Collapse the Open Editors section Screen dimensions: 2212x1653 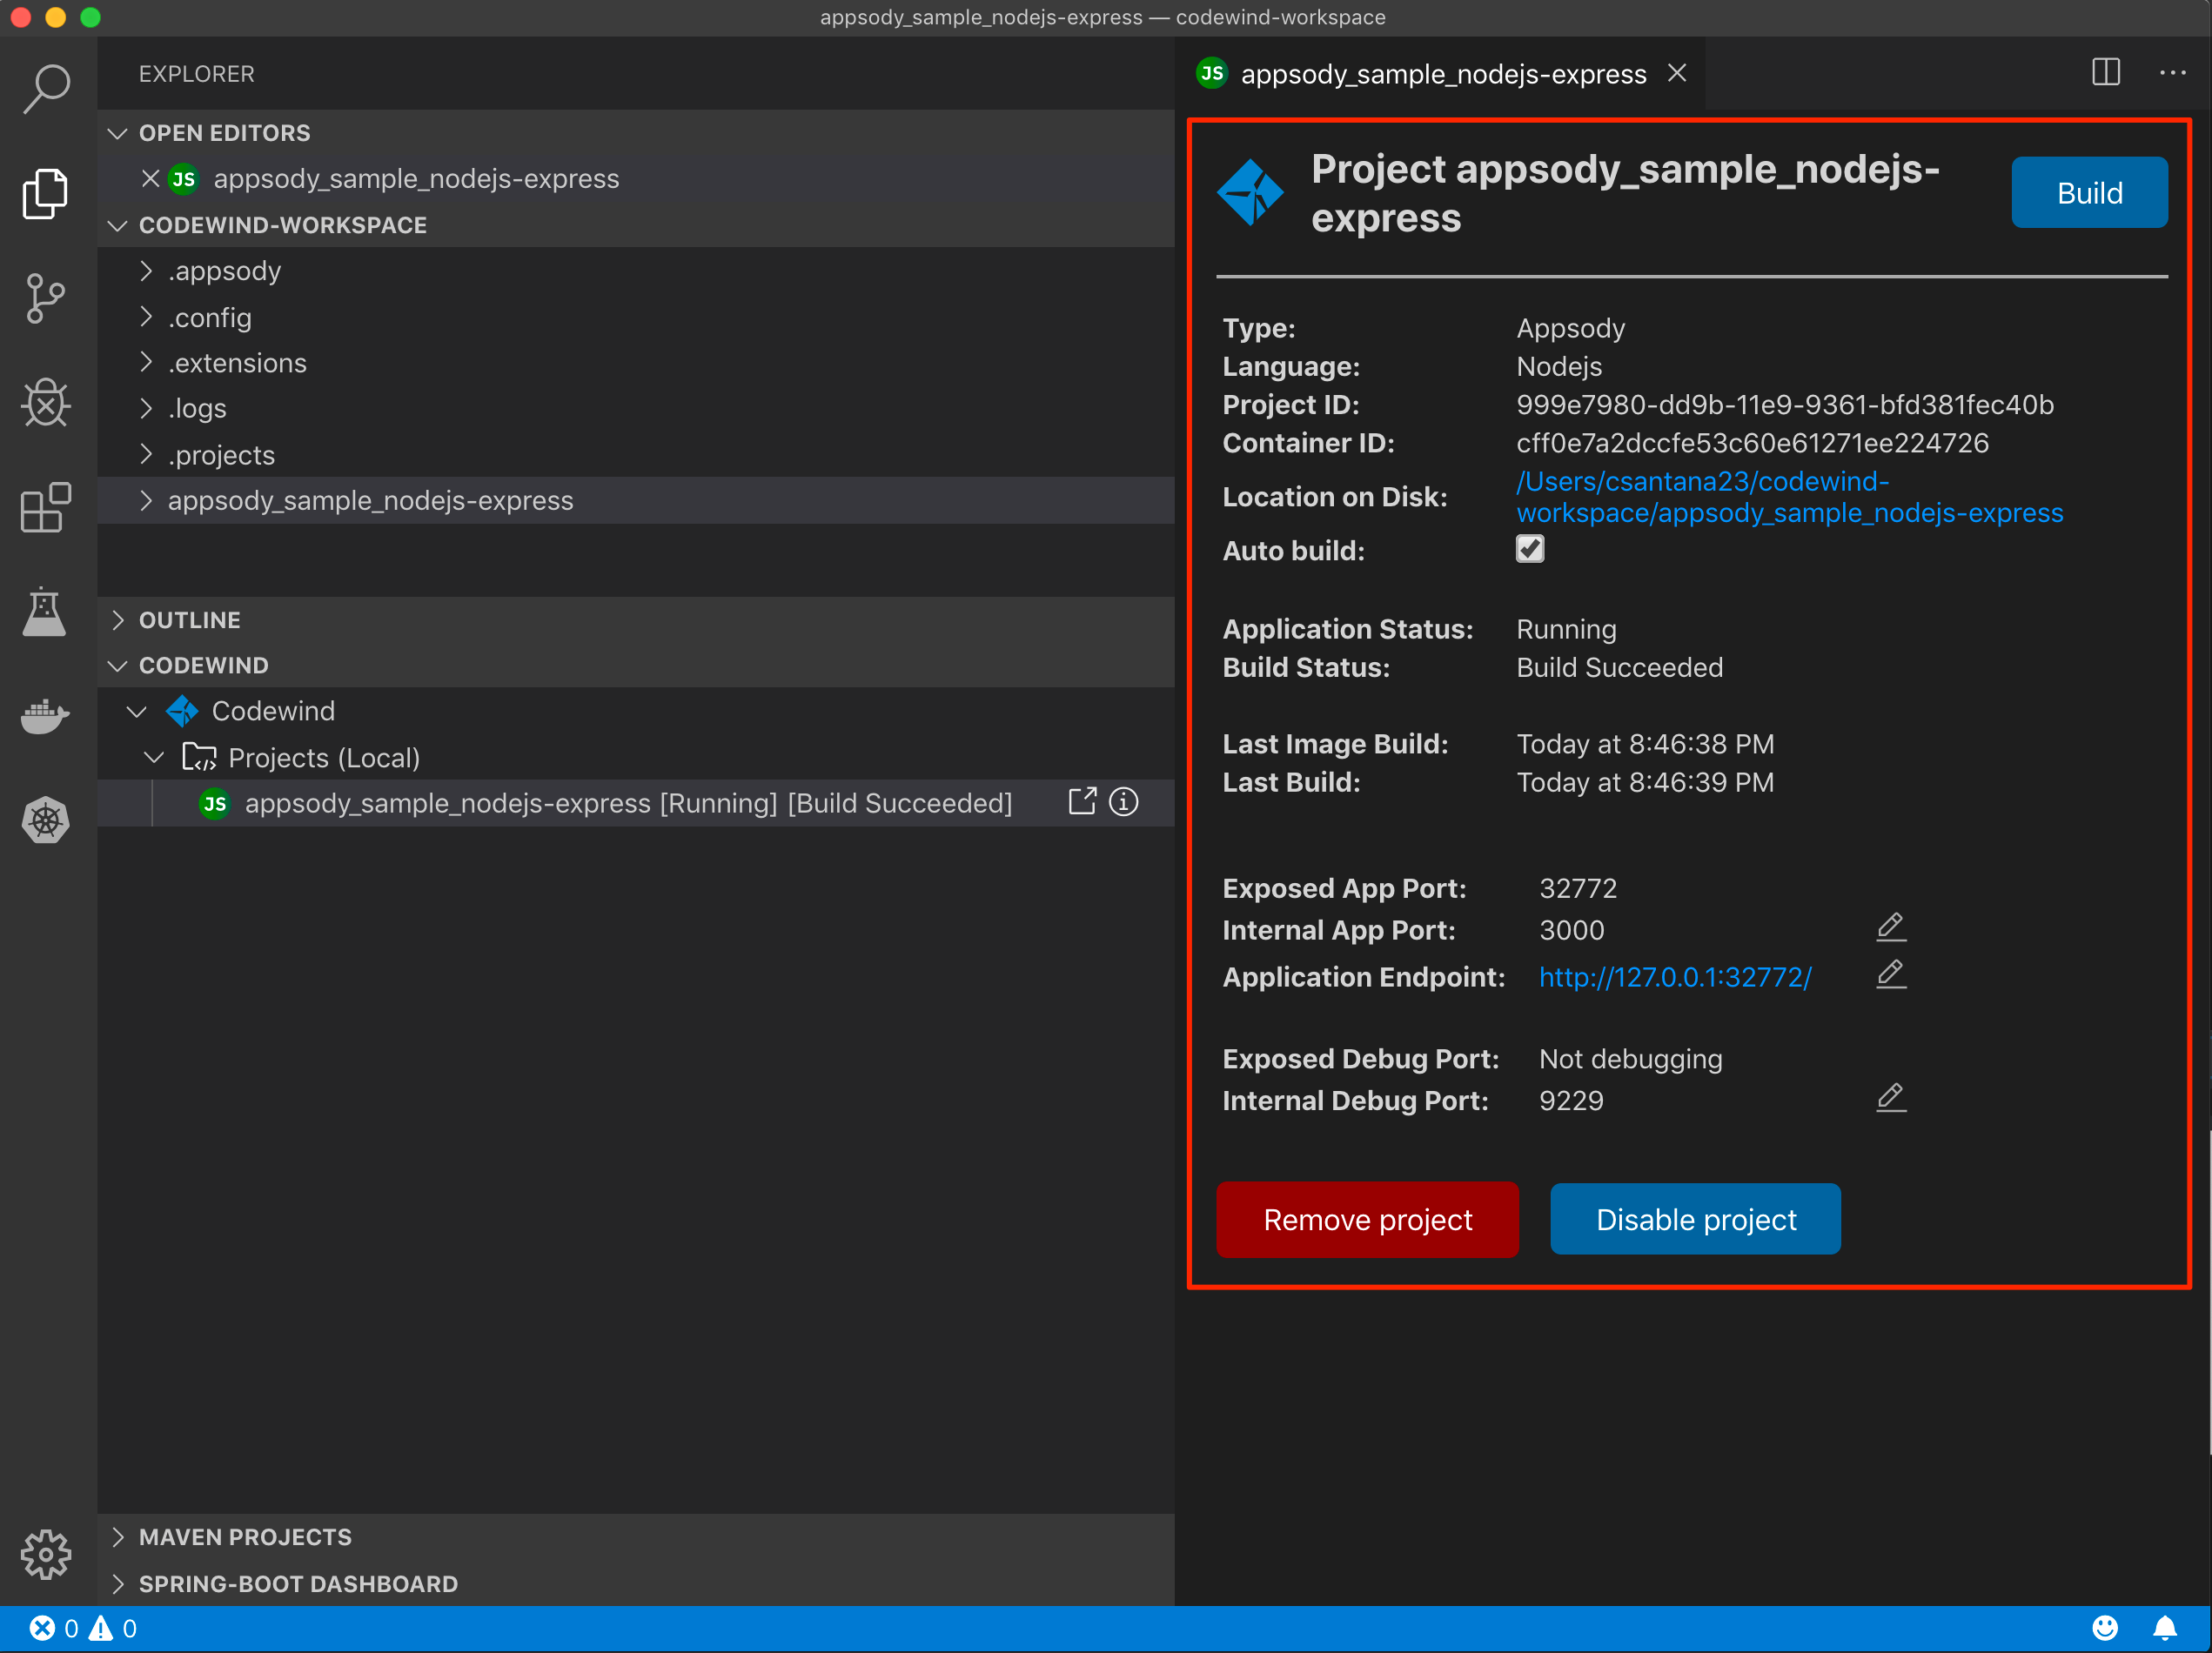636,133
